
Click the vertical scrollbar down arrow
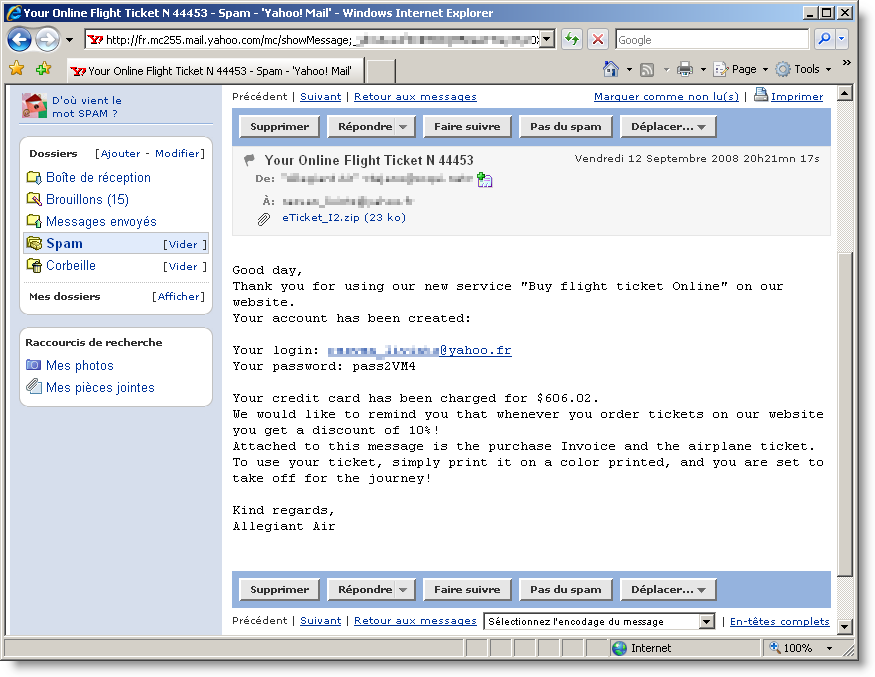pyautogui.click(x=845, y=627)
